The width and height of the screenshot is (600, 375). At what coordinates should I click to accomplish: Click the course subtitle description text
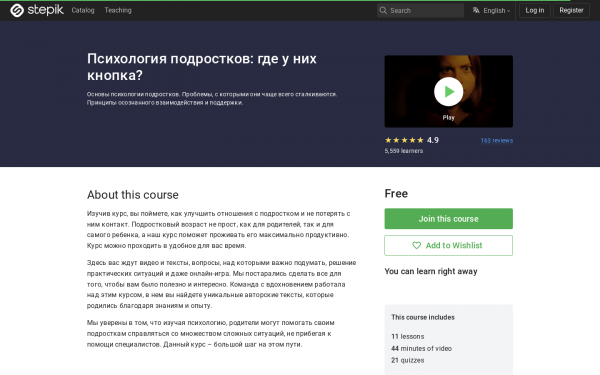[x=212, y=98]
